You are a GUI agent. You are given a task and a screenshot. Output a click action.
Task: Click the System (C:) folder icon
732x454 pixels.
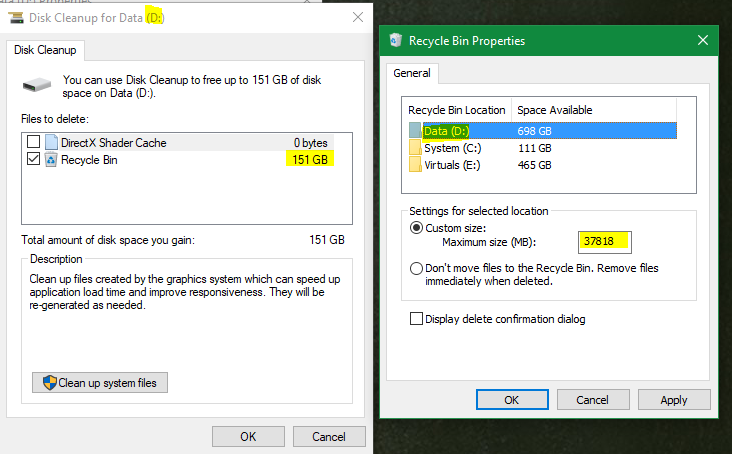415,148
